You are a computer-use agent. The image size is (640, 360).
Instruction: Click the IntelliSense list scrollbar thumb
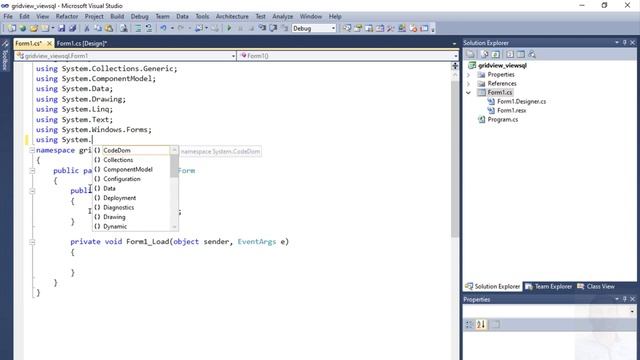pos(174,166)
